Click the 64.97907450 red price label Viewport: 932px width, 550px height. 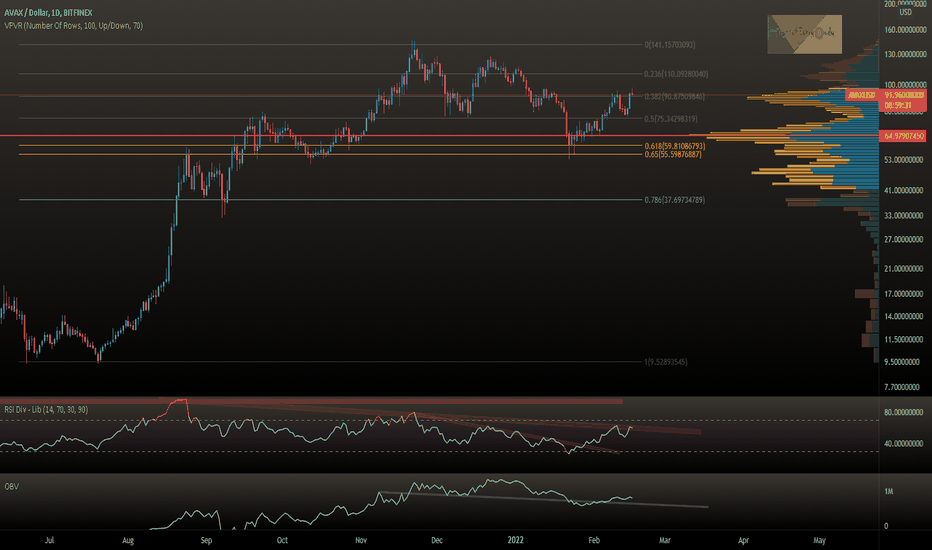904,136
